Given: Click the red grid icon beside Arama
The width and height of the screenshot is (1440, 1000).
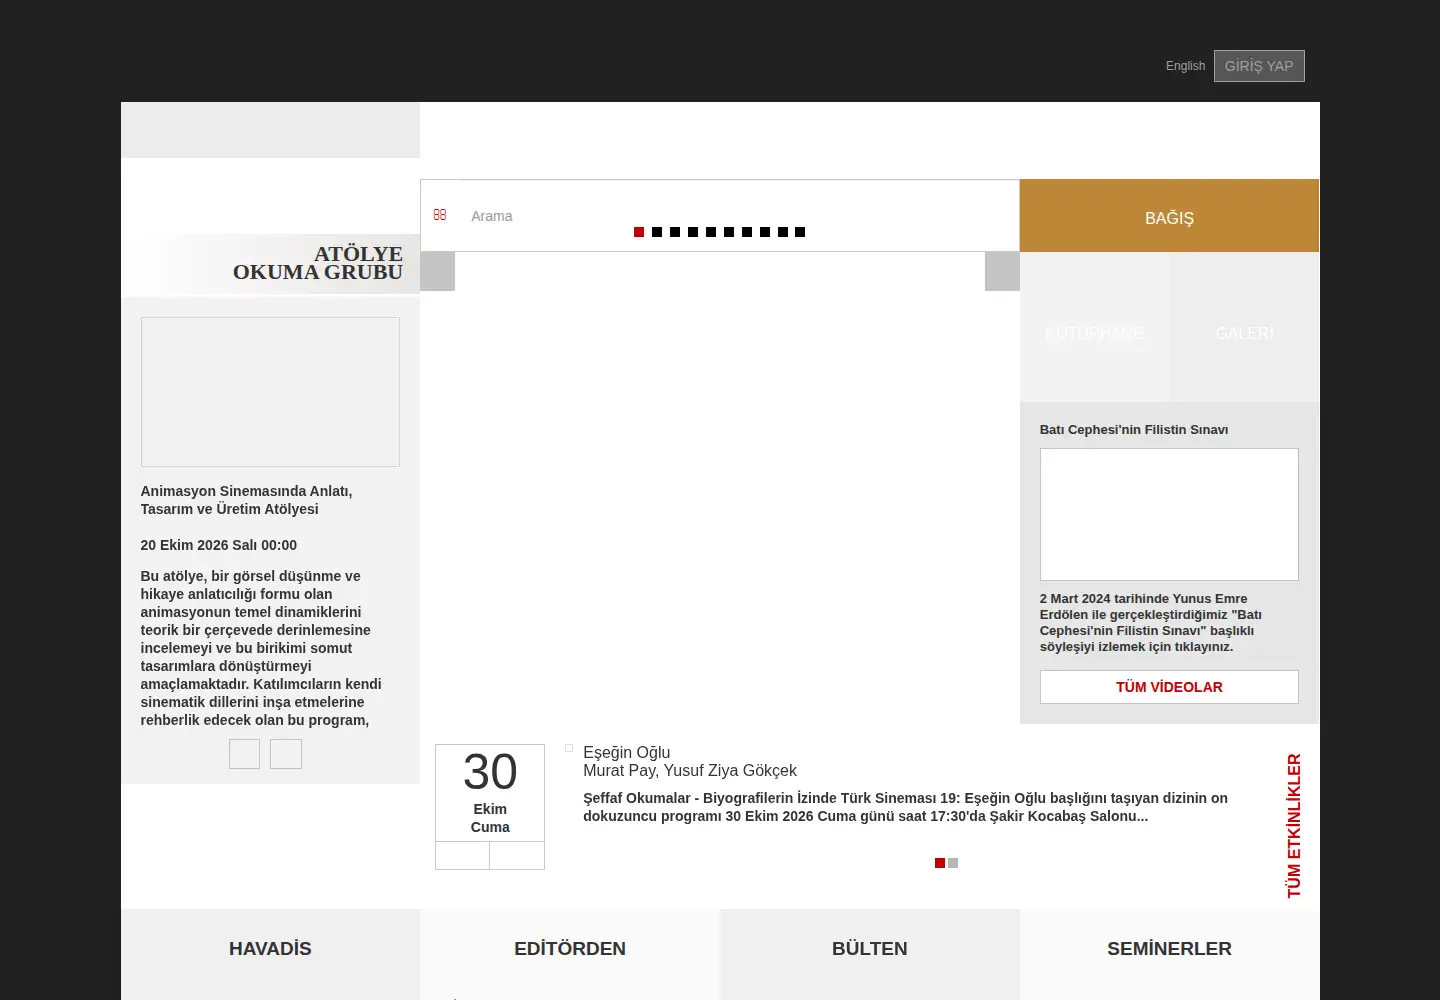Looking at the screenshot, I should (439, 215).
